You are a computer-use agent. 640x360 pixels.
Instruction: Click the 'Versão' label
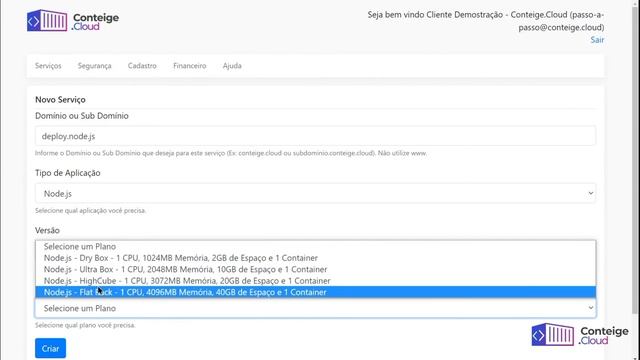(x=47, y=230)
